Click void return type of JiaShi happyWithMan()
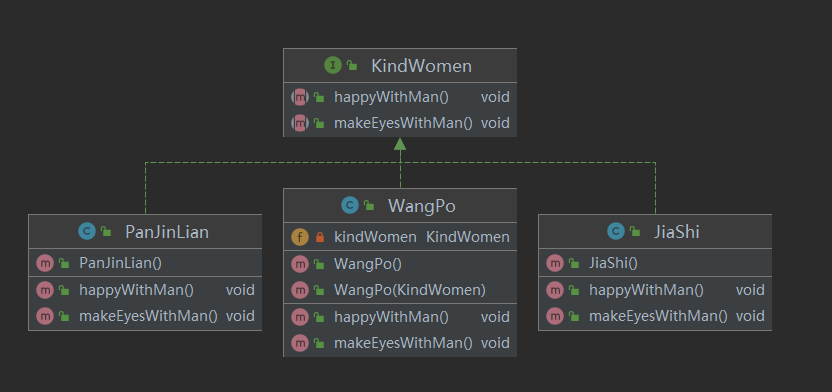The height and width of the screenshot is (392, 832). (x=750, y=290)
